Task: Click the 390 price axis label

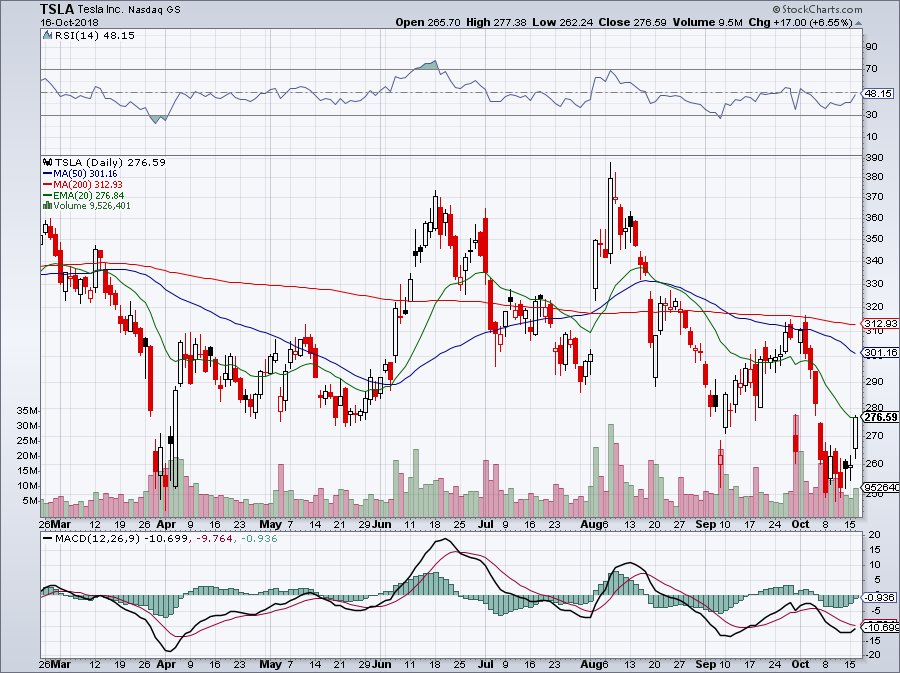Action: coord(875,157)
